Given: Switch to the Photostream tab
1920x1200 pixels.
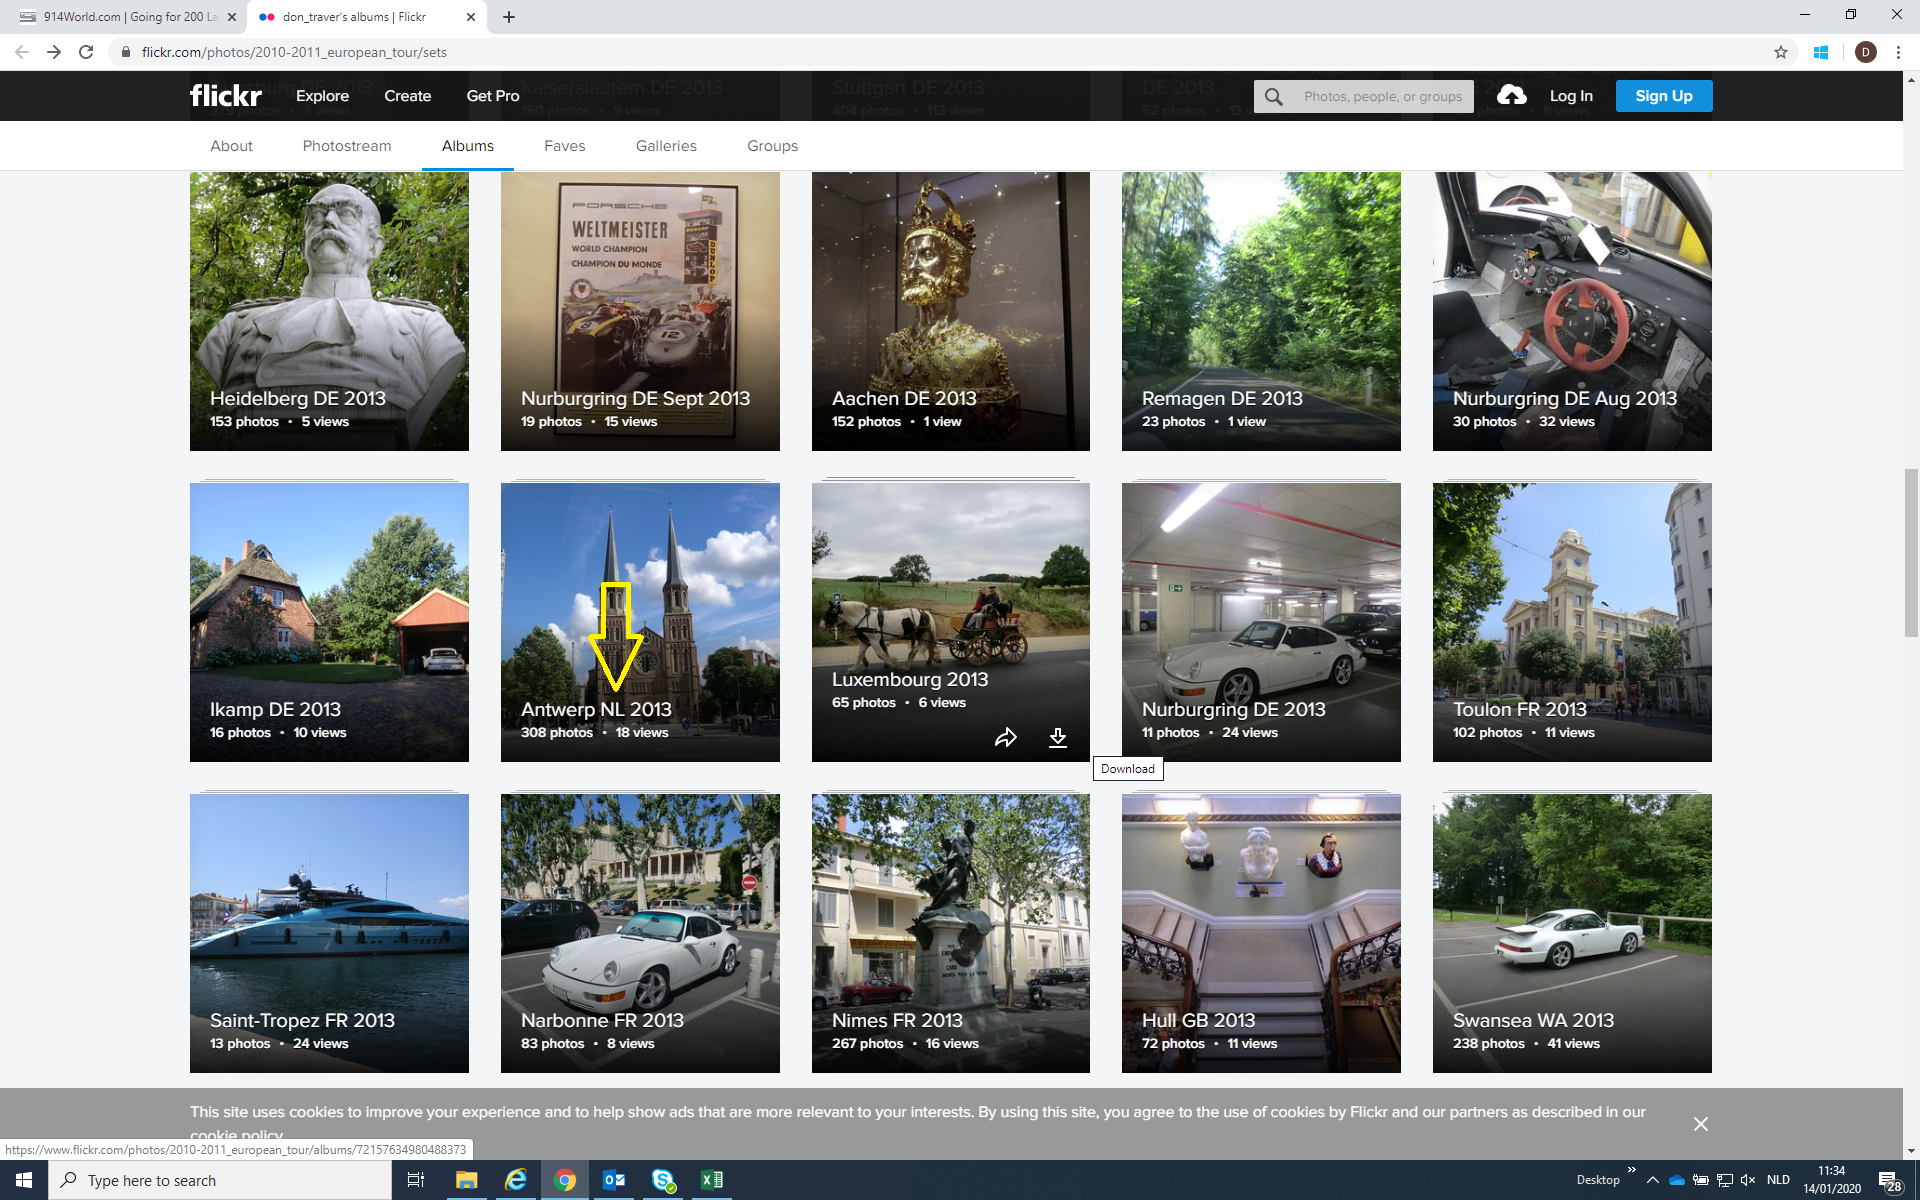Looking at the screenshot, I should [346, 146].
